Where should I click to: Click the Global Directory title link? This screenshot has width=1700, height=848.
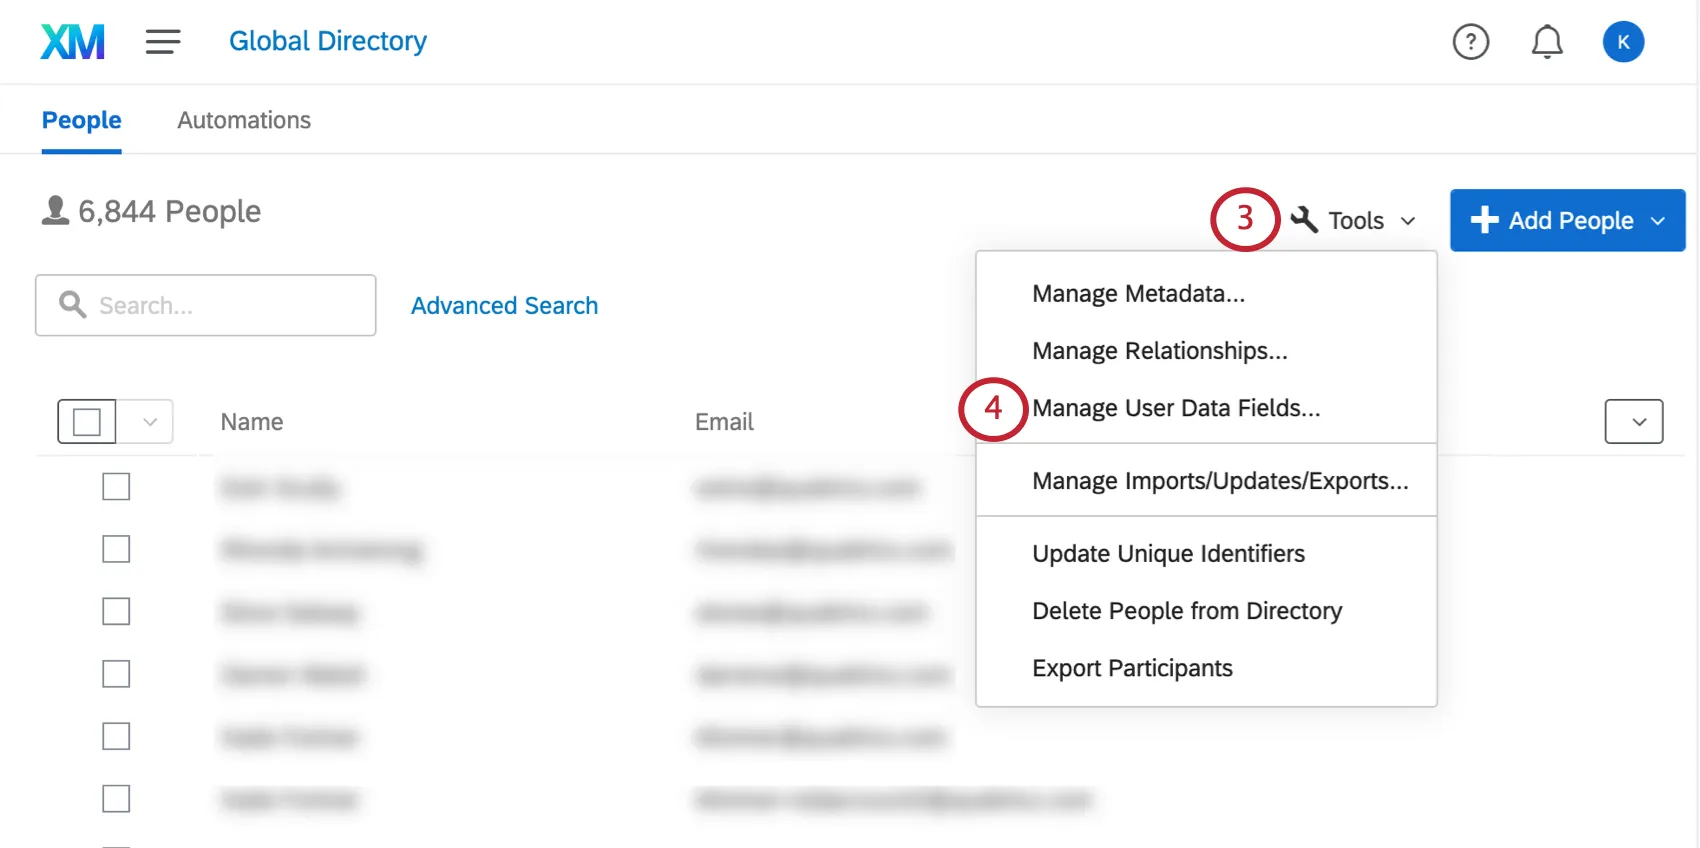[x=328, y=41]
